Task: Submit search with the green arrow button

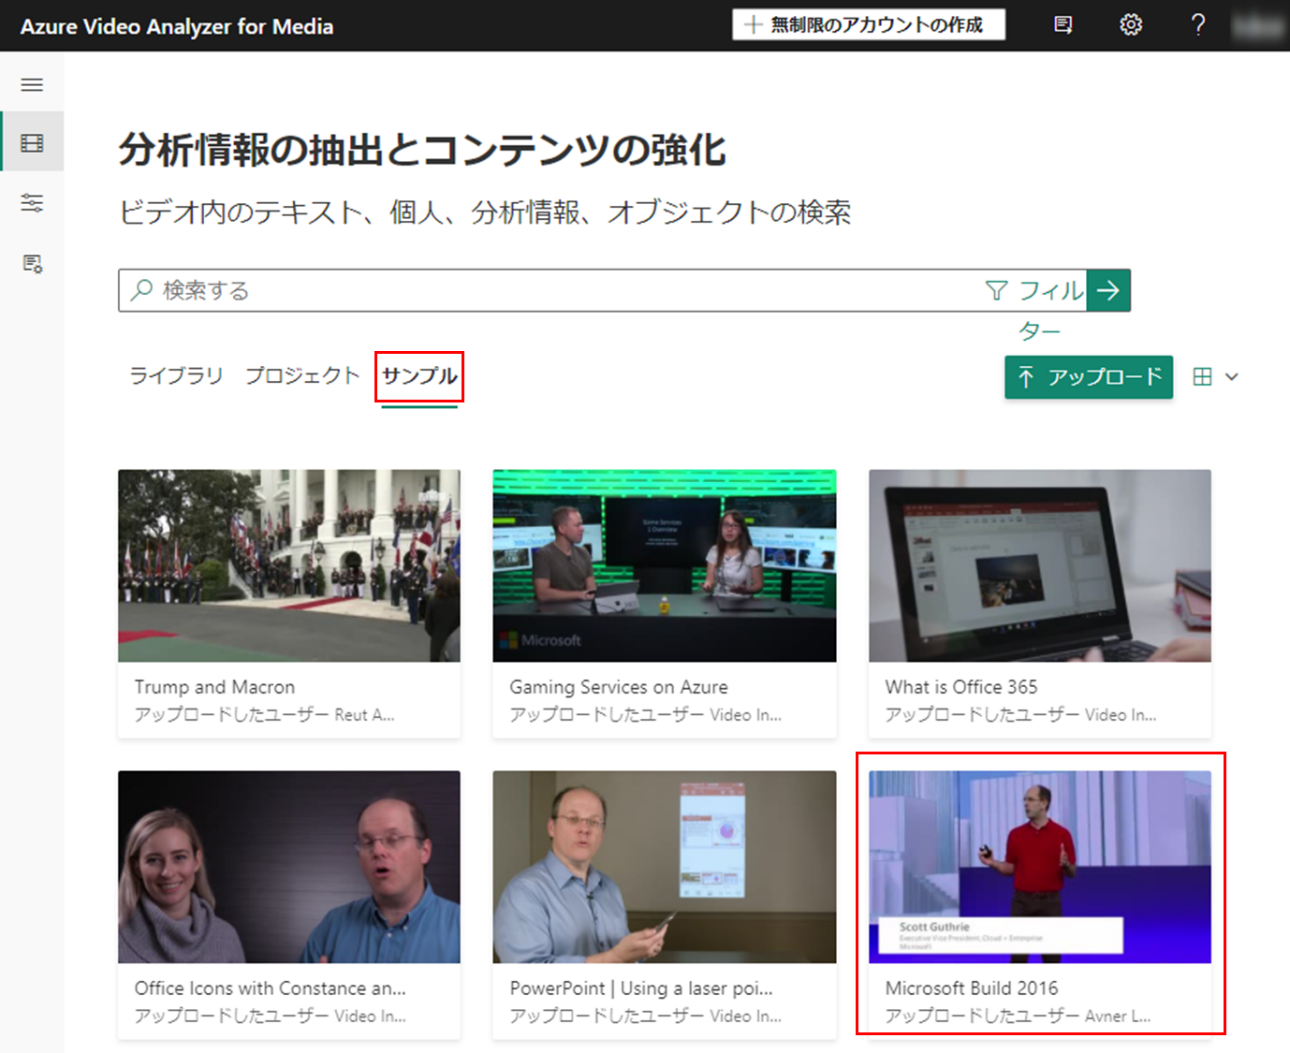Action: [1108, 290]
